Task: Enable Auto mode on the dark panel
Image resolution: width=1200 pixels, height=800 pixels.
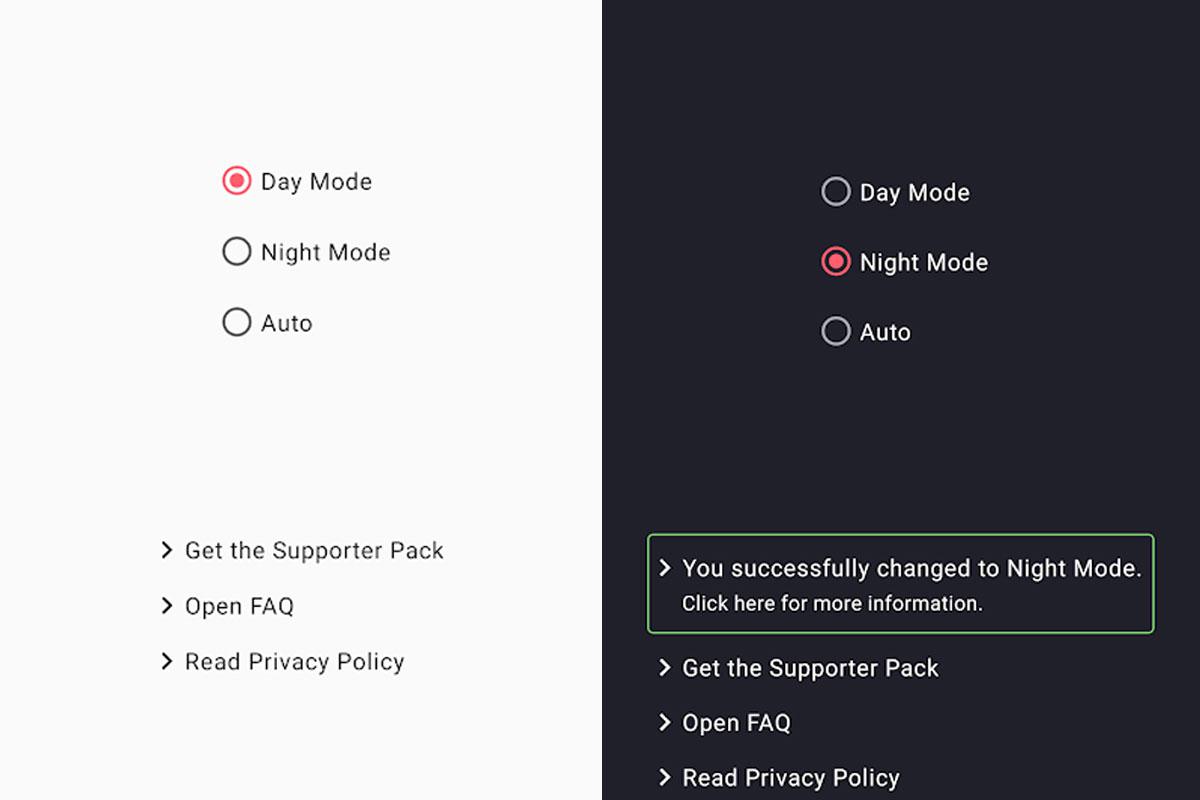Action: click(x=836, y=331)
